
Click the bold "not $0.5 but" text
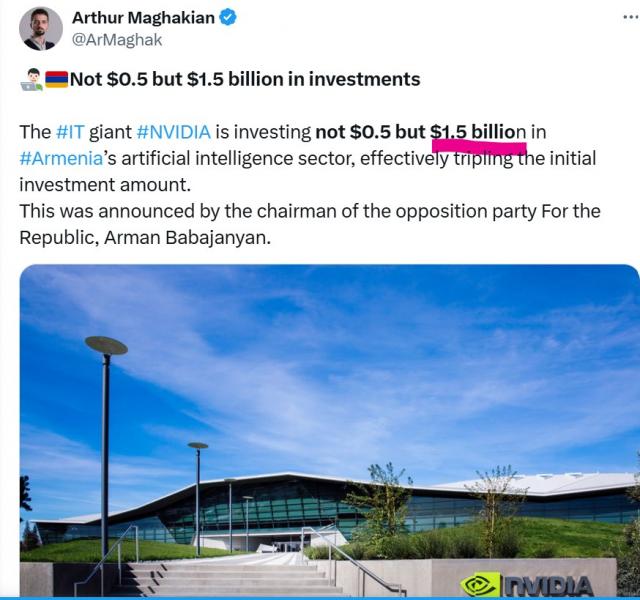[x=370, y=133]
